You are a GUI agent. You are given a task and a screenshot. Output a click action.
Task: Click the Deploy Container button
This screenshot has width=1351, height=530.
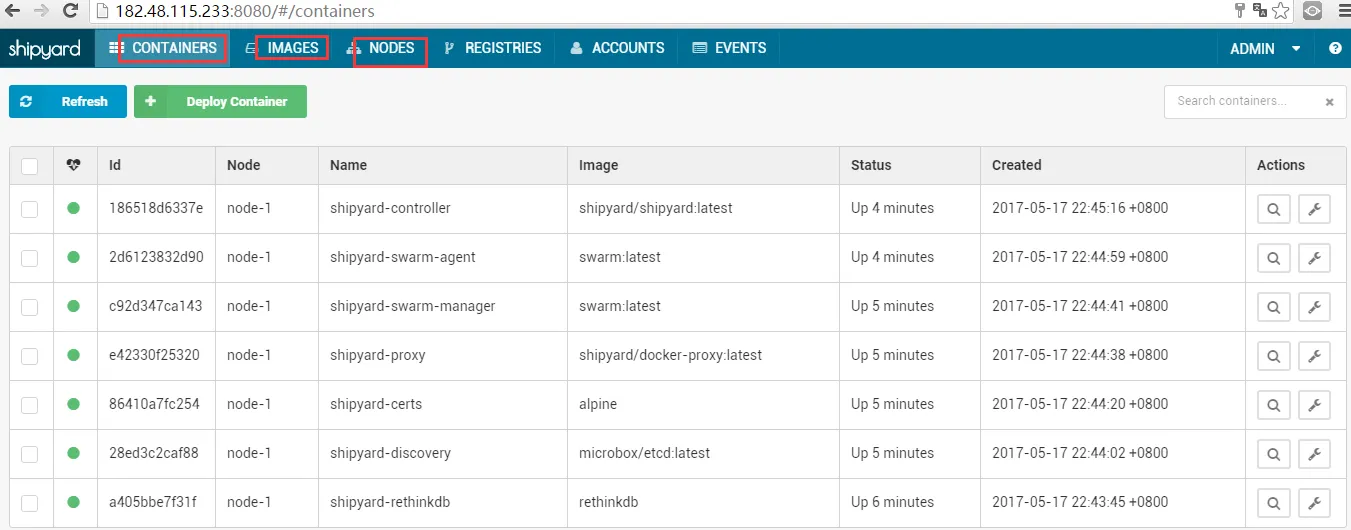click(x=220, y=102)
